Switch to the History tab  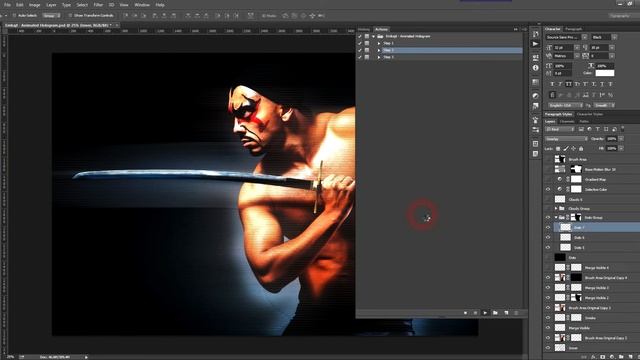pos(364,29)
